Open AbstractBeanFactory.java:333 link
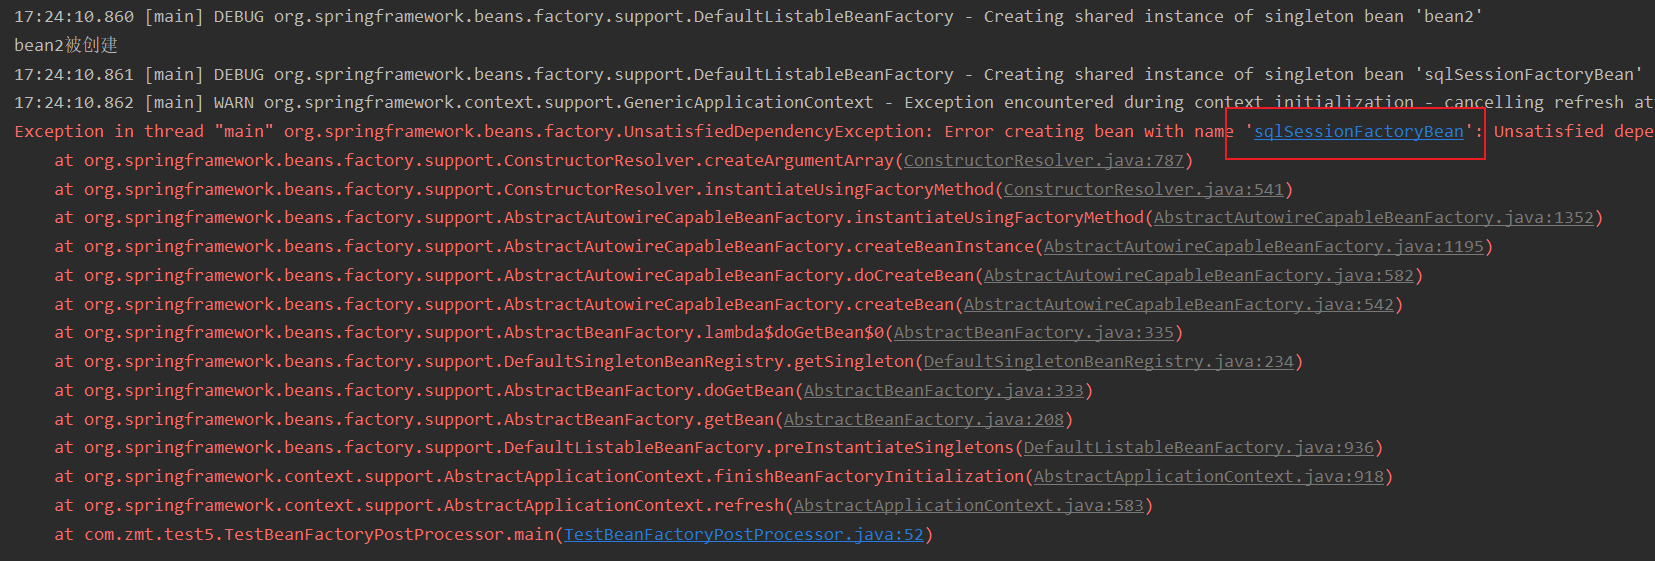 [943, 391]
